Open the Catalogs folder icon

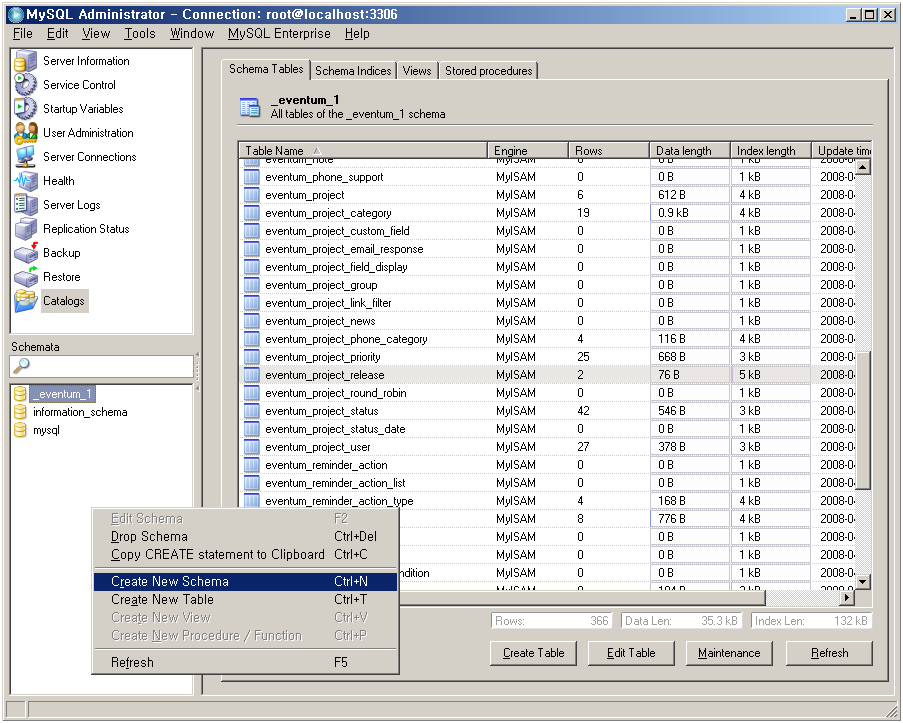tap(25, 301)
